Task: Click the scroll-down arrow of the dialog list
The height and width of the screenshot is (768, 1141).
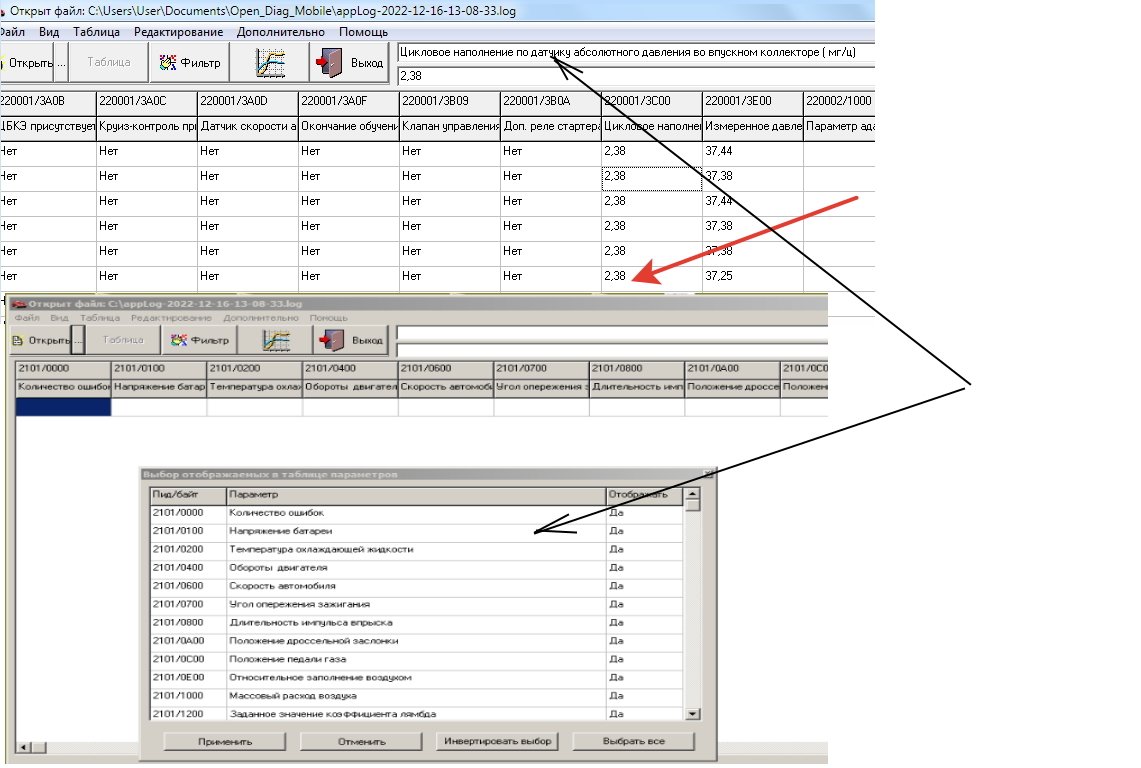Action: pos(693,714)
